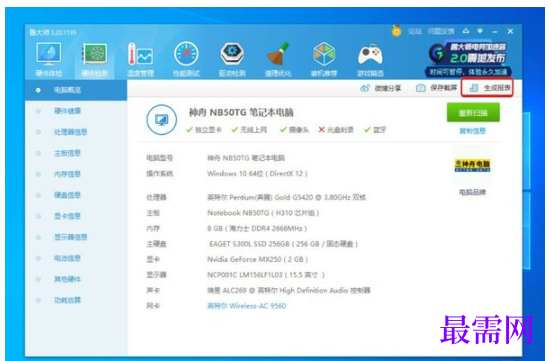Click the circular computer overview icon
This screenshot has width=552, height=361.
[x=162, y=120]
